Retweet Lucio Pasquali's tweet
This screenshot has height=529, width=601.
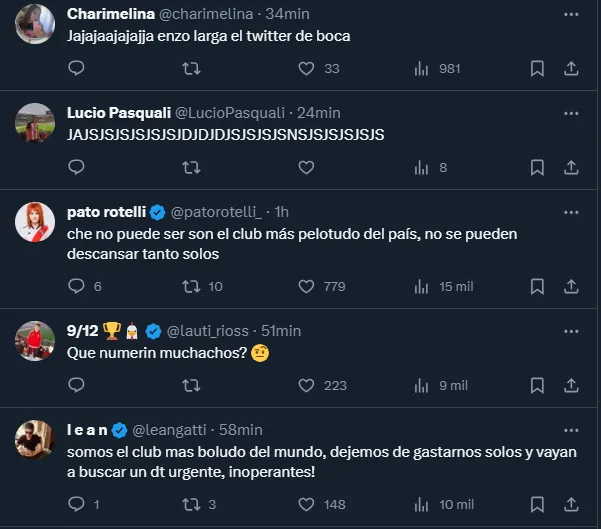click(x=190, y=167)
